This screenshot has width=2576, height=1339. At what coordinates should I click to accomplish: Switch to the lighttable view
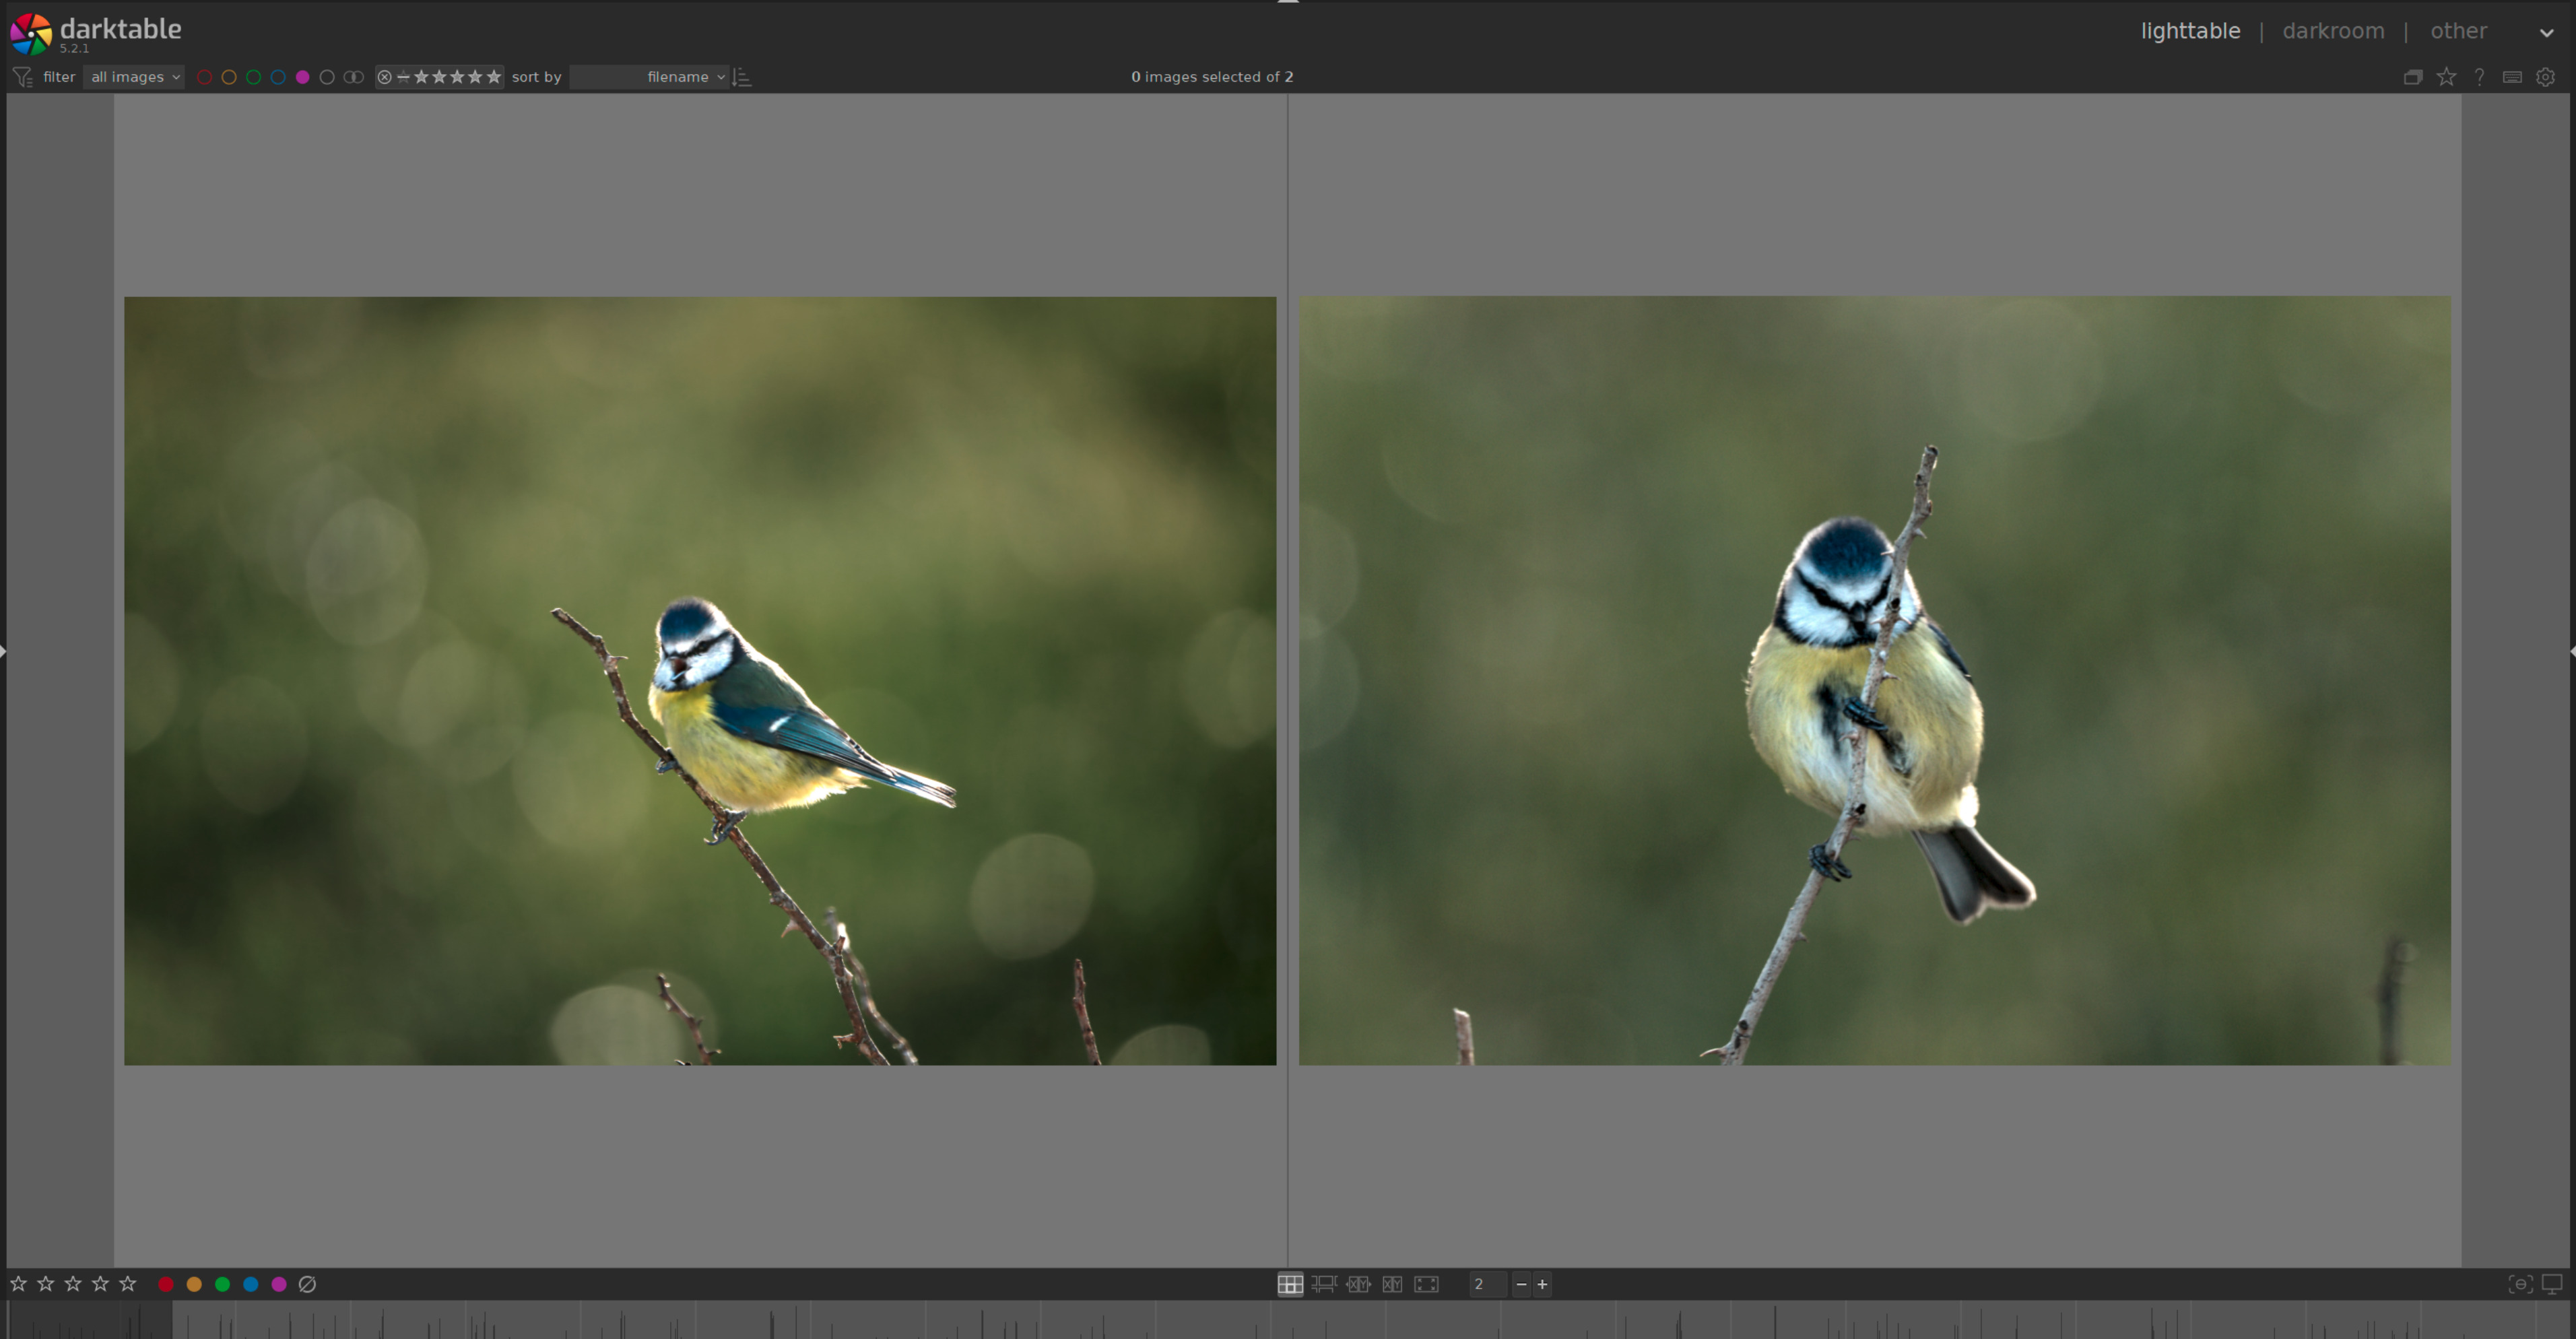point(2190,31)
